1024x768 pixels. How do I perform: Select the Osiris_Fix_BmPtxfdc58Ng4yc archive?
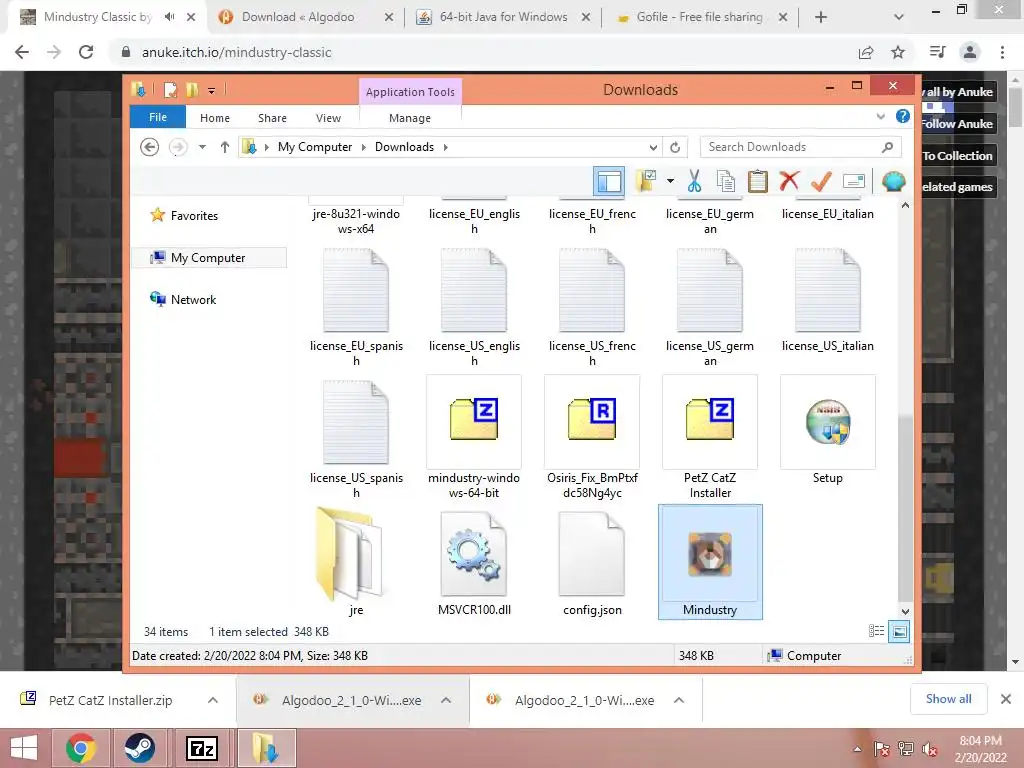[x=592, y=437]
